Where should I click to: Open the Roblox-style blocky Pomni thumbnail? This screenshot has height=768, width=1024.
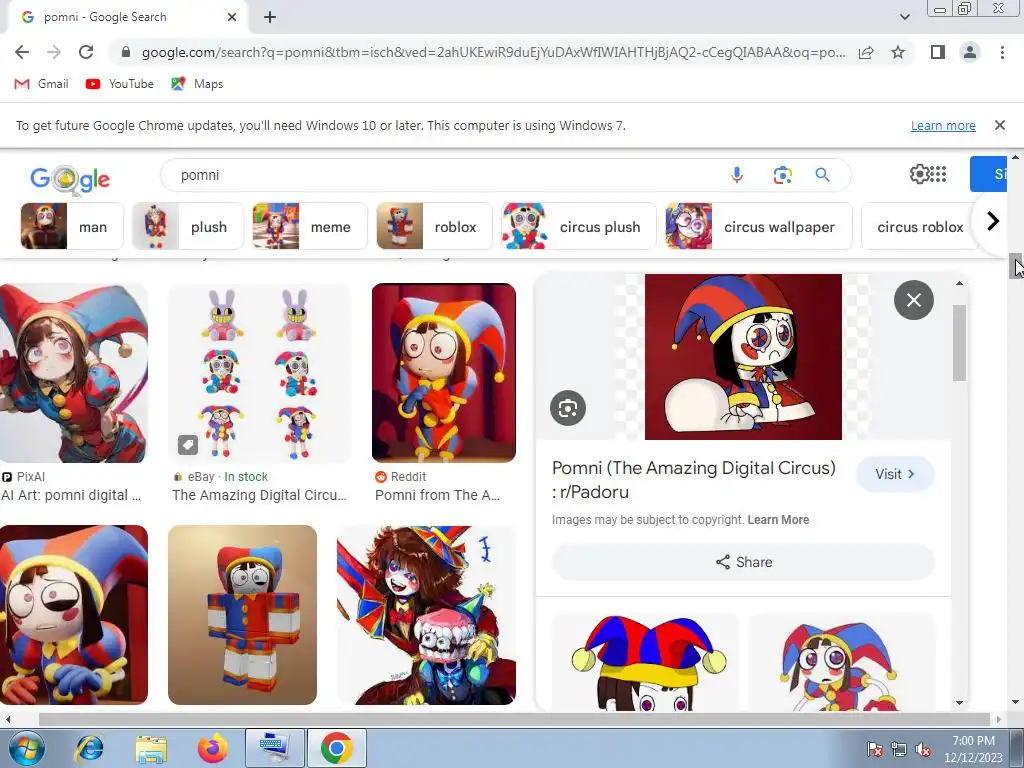(242, 615)
